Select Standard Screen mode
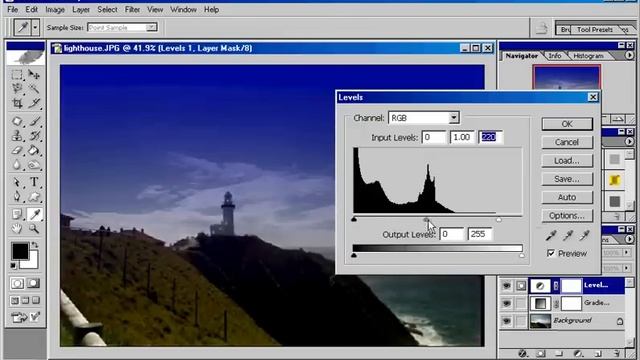 click(15, 301)
